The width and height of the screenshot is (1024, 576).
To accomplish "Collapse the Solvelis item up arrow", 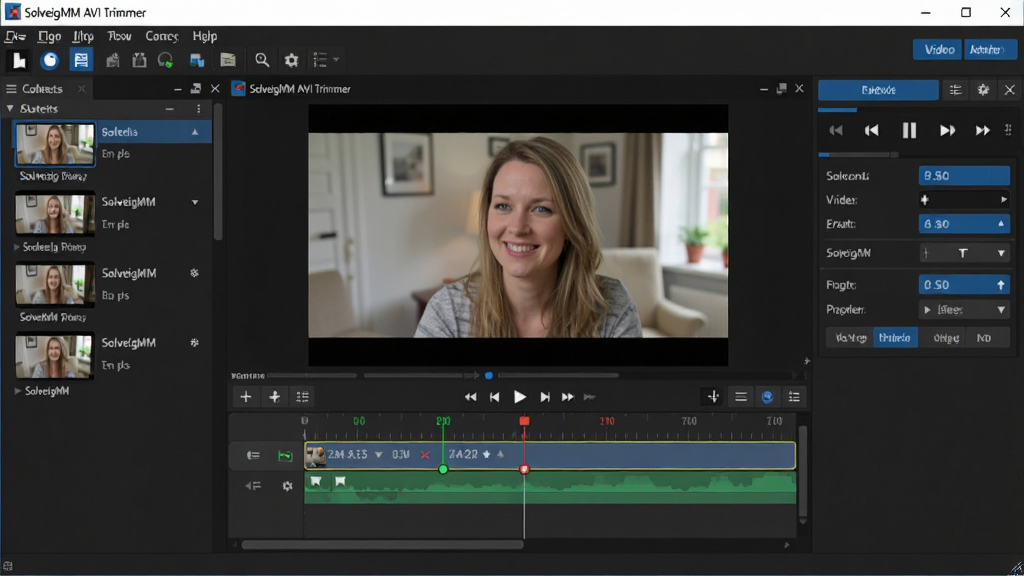I will coord(195,132).
